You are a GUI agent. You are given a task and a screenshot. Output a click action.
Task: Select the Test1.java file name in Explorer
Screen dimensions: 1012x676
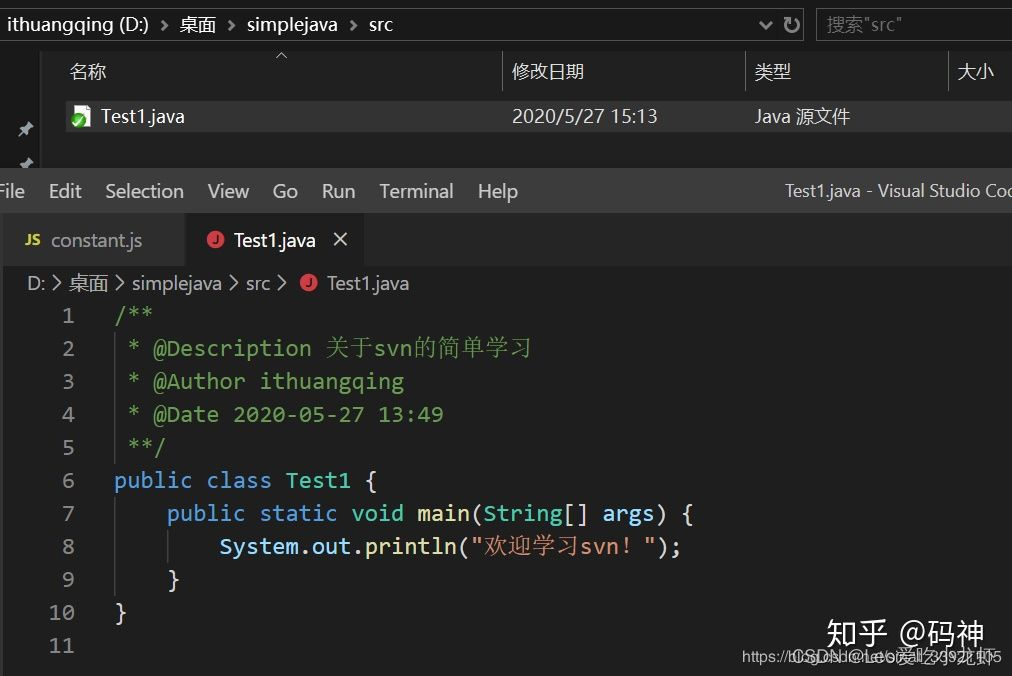[143, 116]
